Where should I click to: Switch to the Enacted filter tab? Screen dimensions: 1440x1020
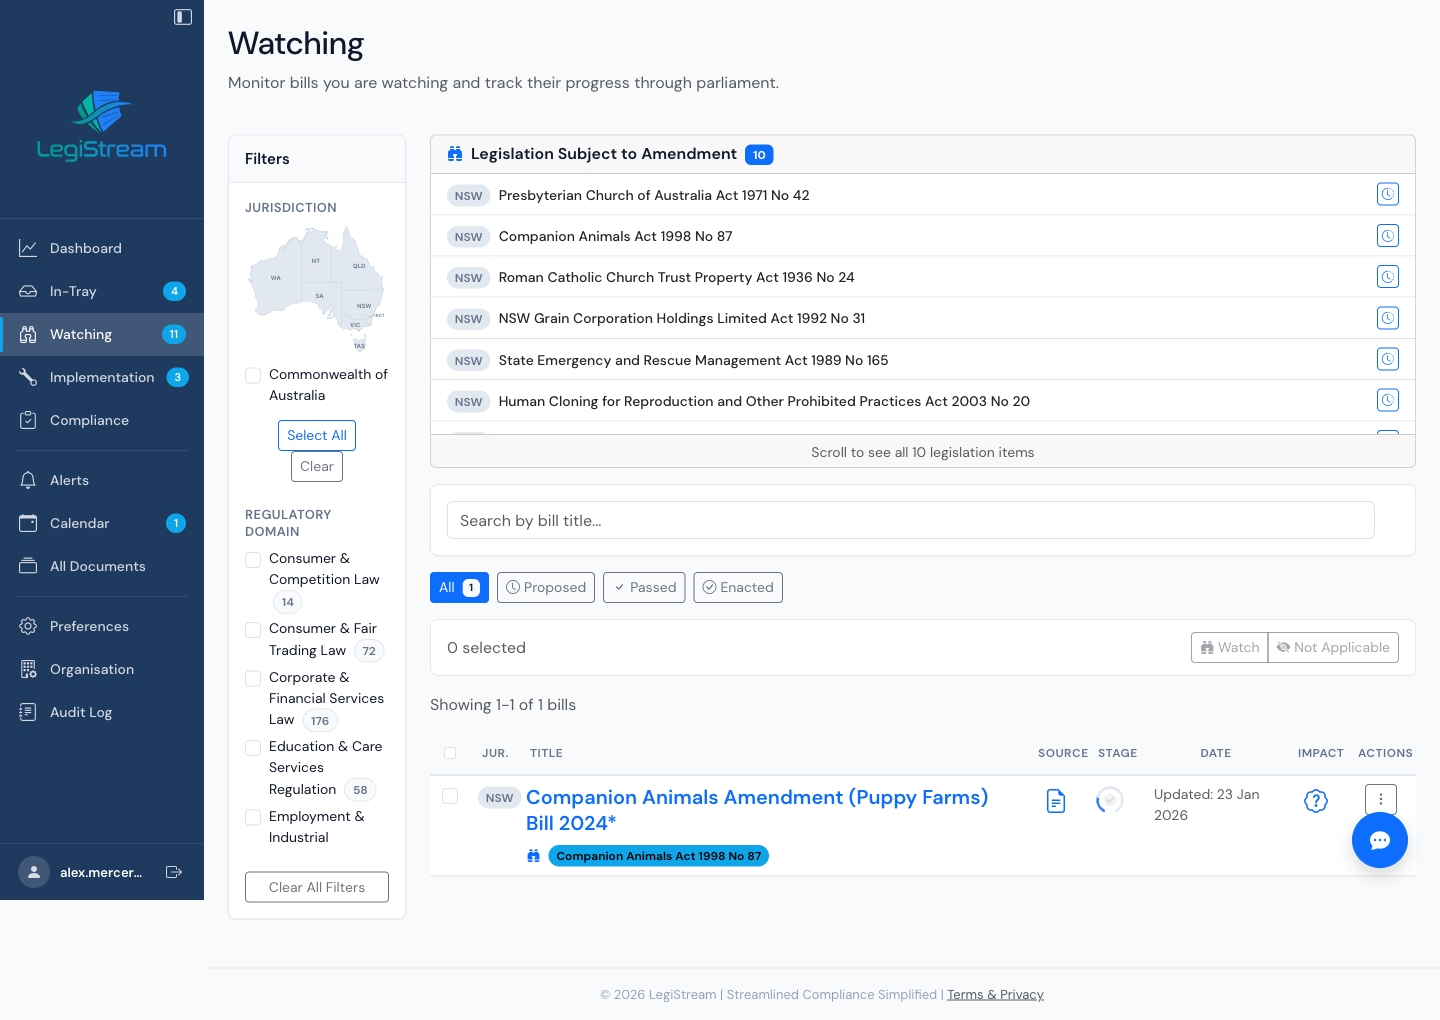coord(738,587)
